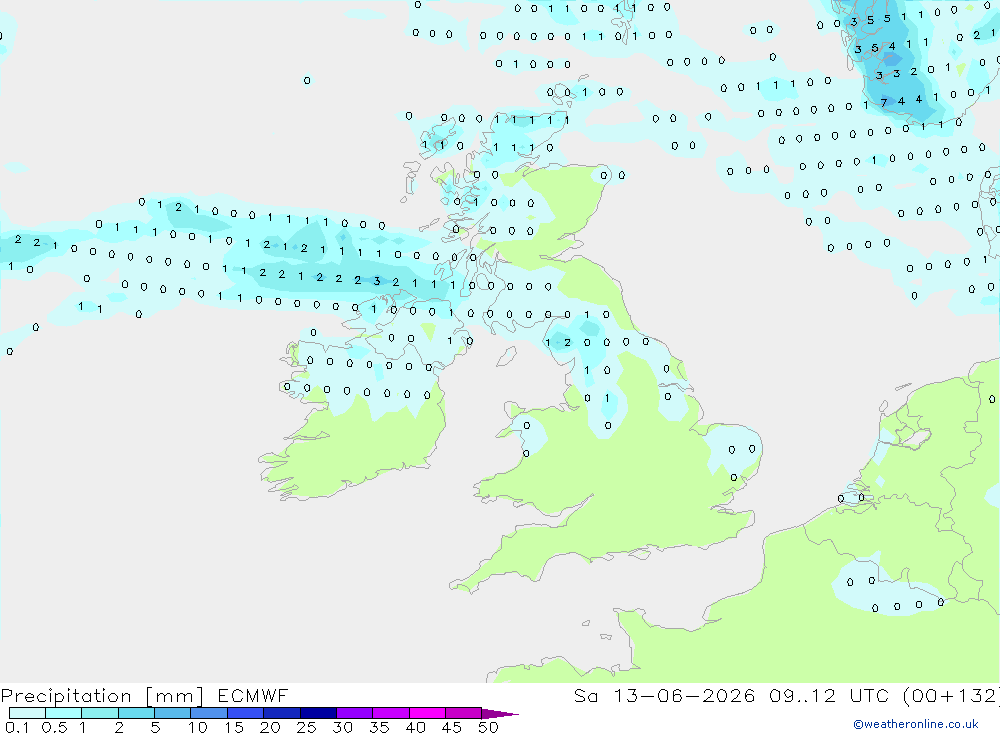Click the "ECMWF" model label

pyautogui.click(x=253, y=695)
